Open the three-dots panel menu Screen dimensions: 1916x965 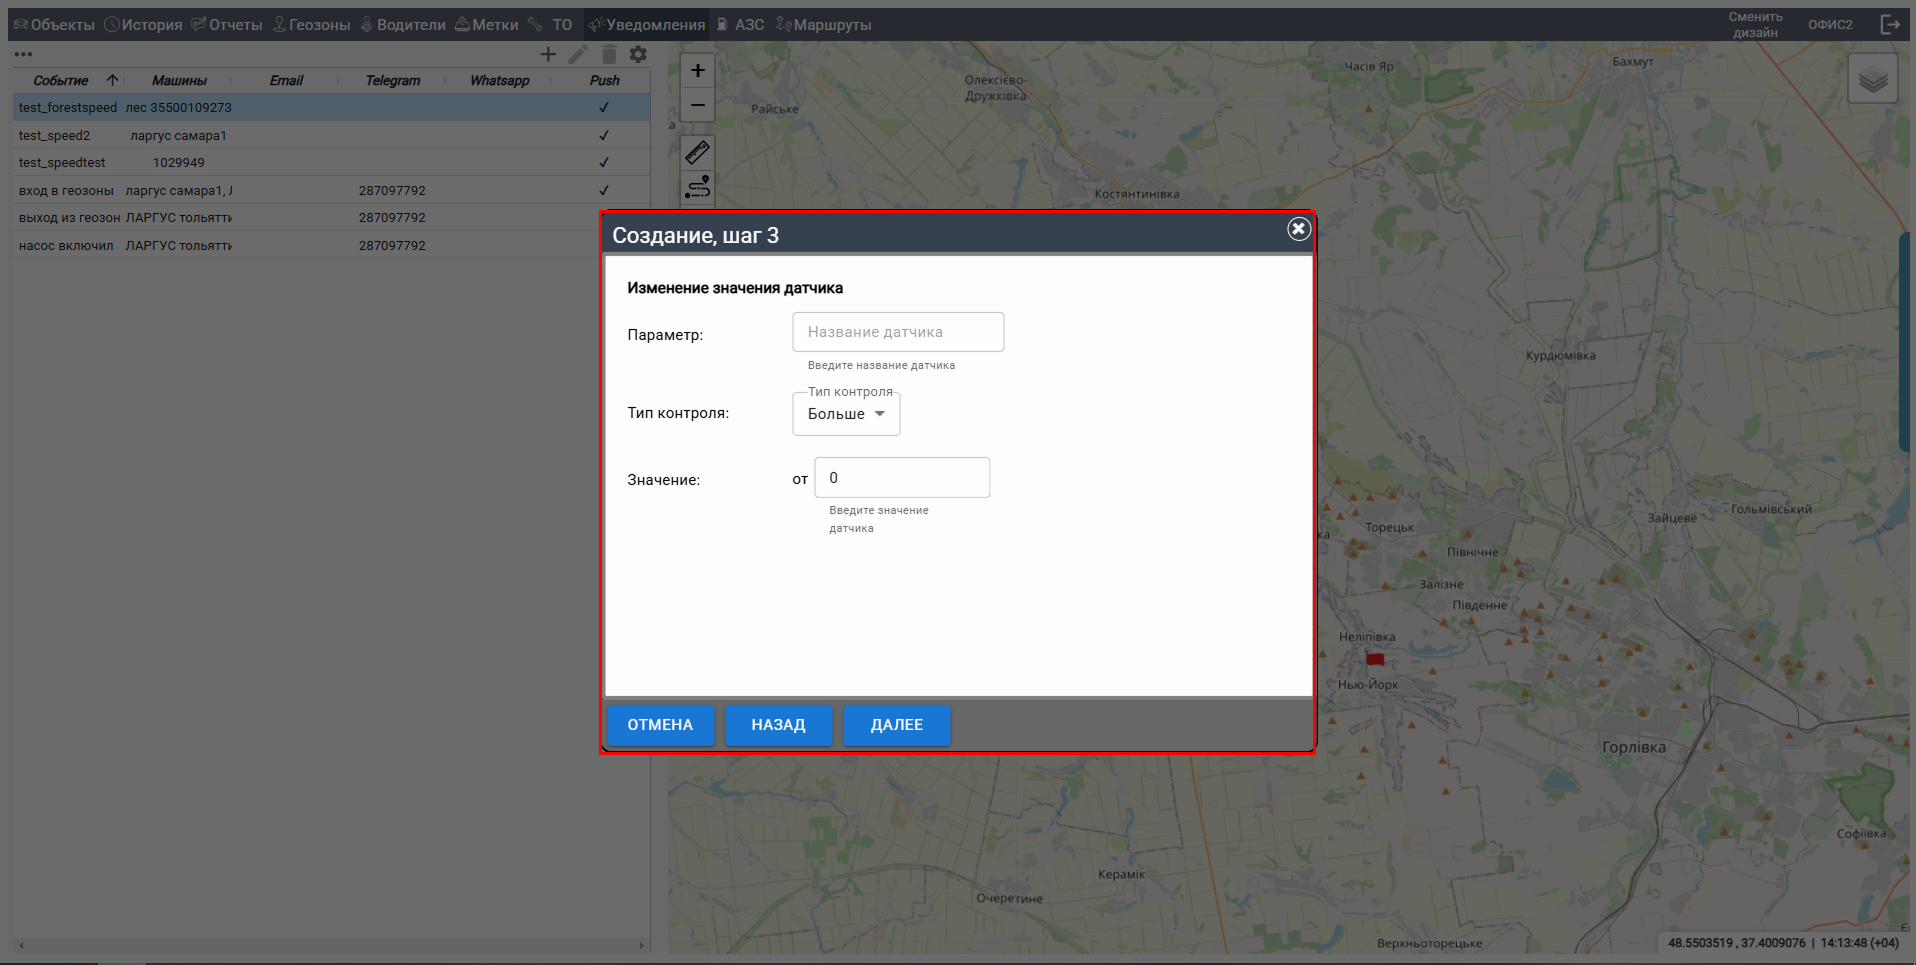[x=23, y=55]
